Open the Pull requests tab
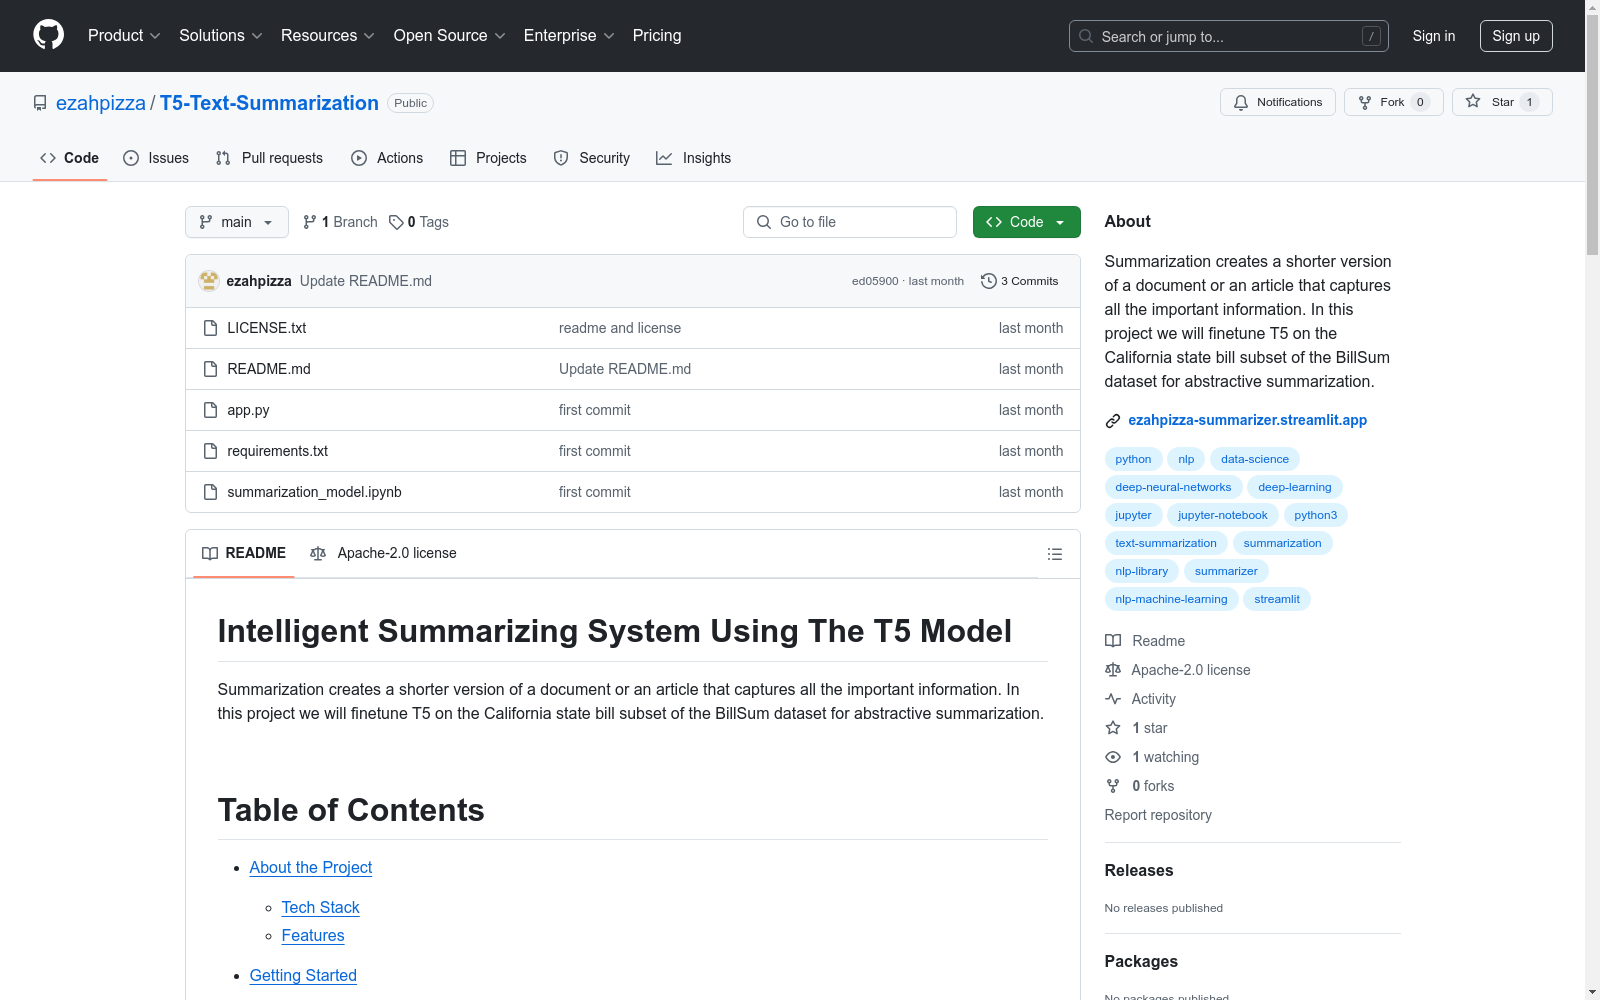This screenshot has width=1600, height=1000. pyautogui.click(x=269, y=158)
